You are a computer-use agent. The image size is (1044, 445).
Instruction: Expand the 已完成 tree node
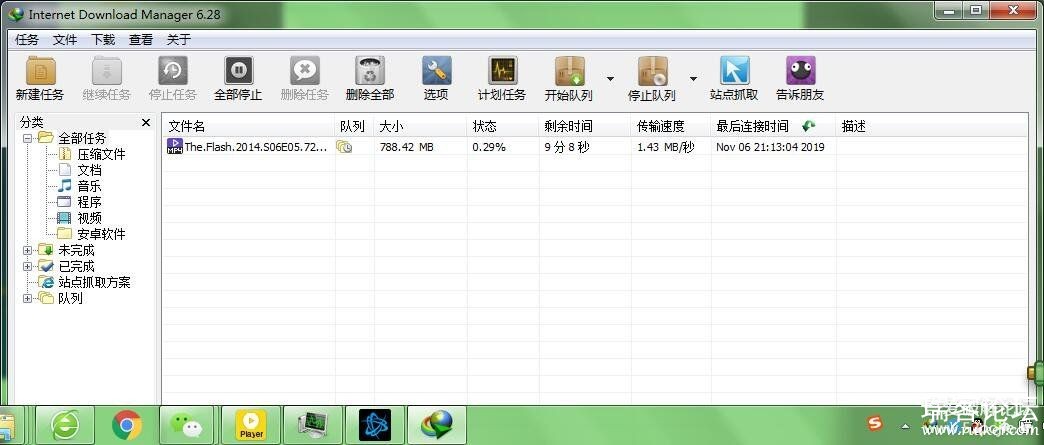28,266
